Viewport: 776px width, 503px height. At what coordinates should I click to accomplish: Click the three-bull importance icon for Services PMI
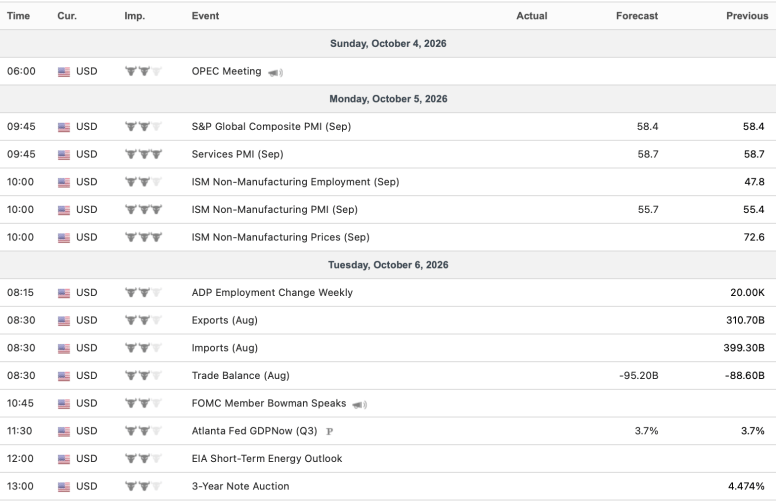(143, 154)
